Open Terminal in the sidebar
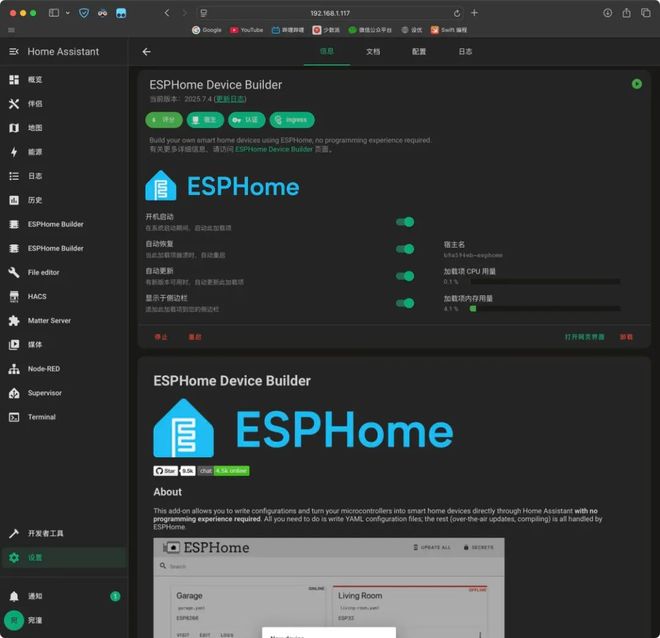This screenshot has width=660, height=638. pyautogui.click(x=64, y=417)
